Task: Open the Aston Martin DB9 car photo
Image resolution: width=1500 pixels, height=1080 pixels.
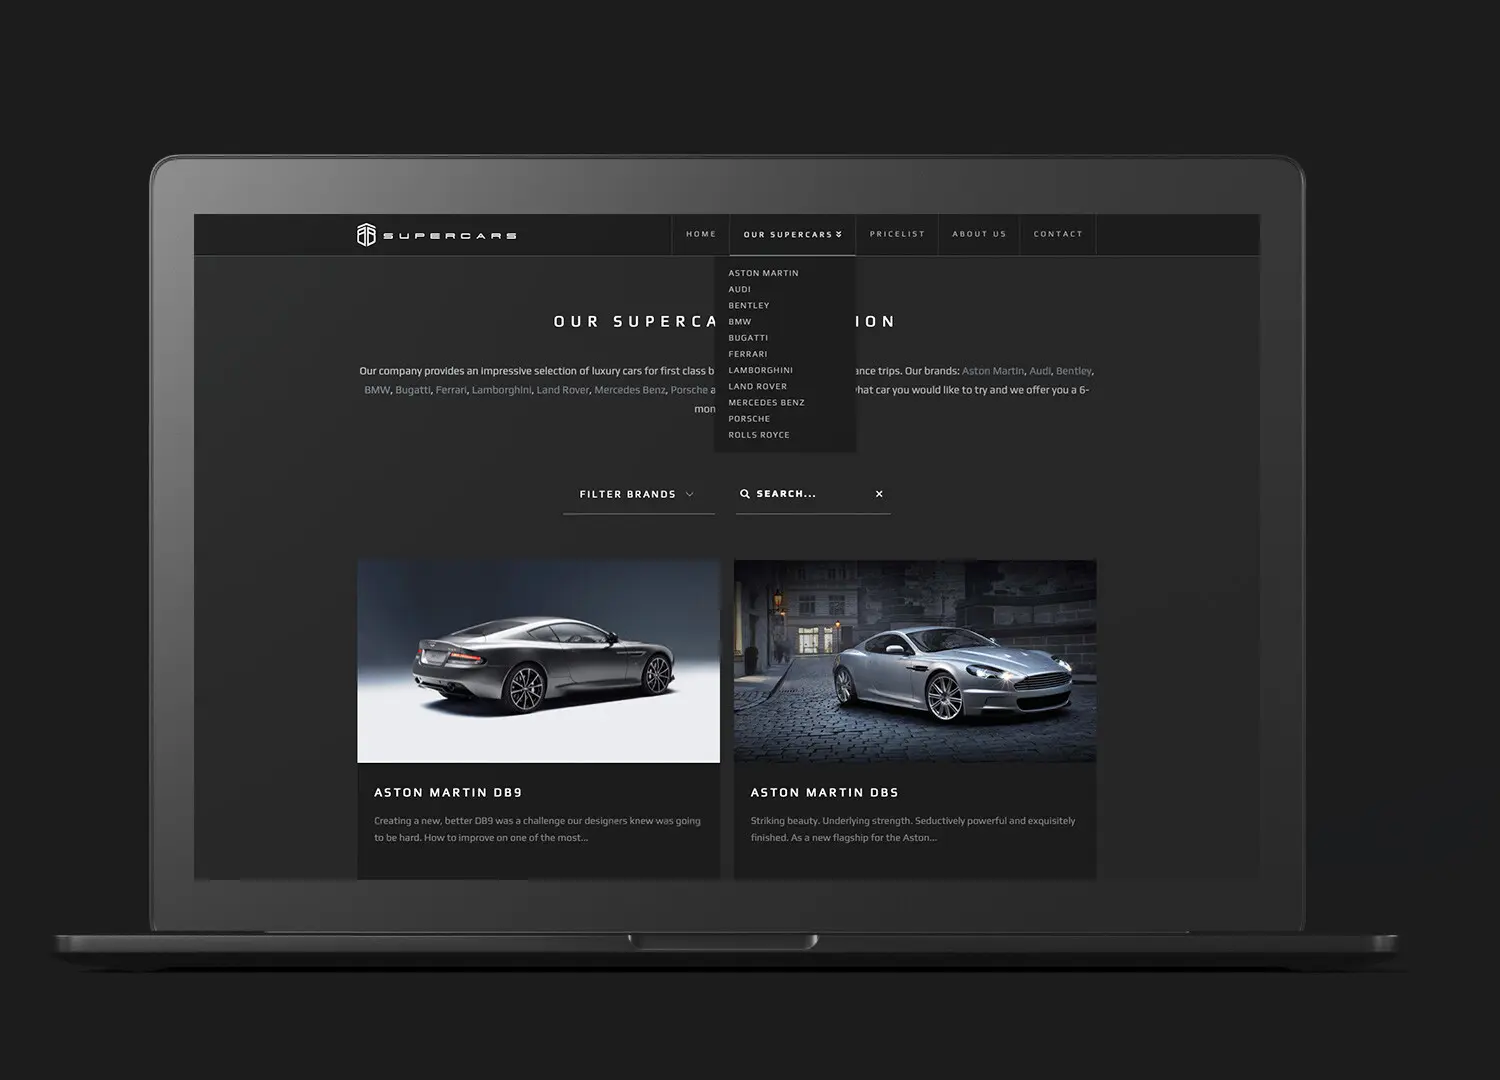Action: click(538, 661)
